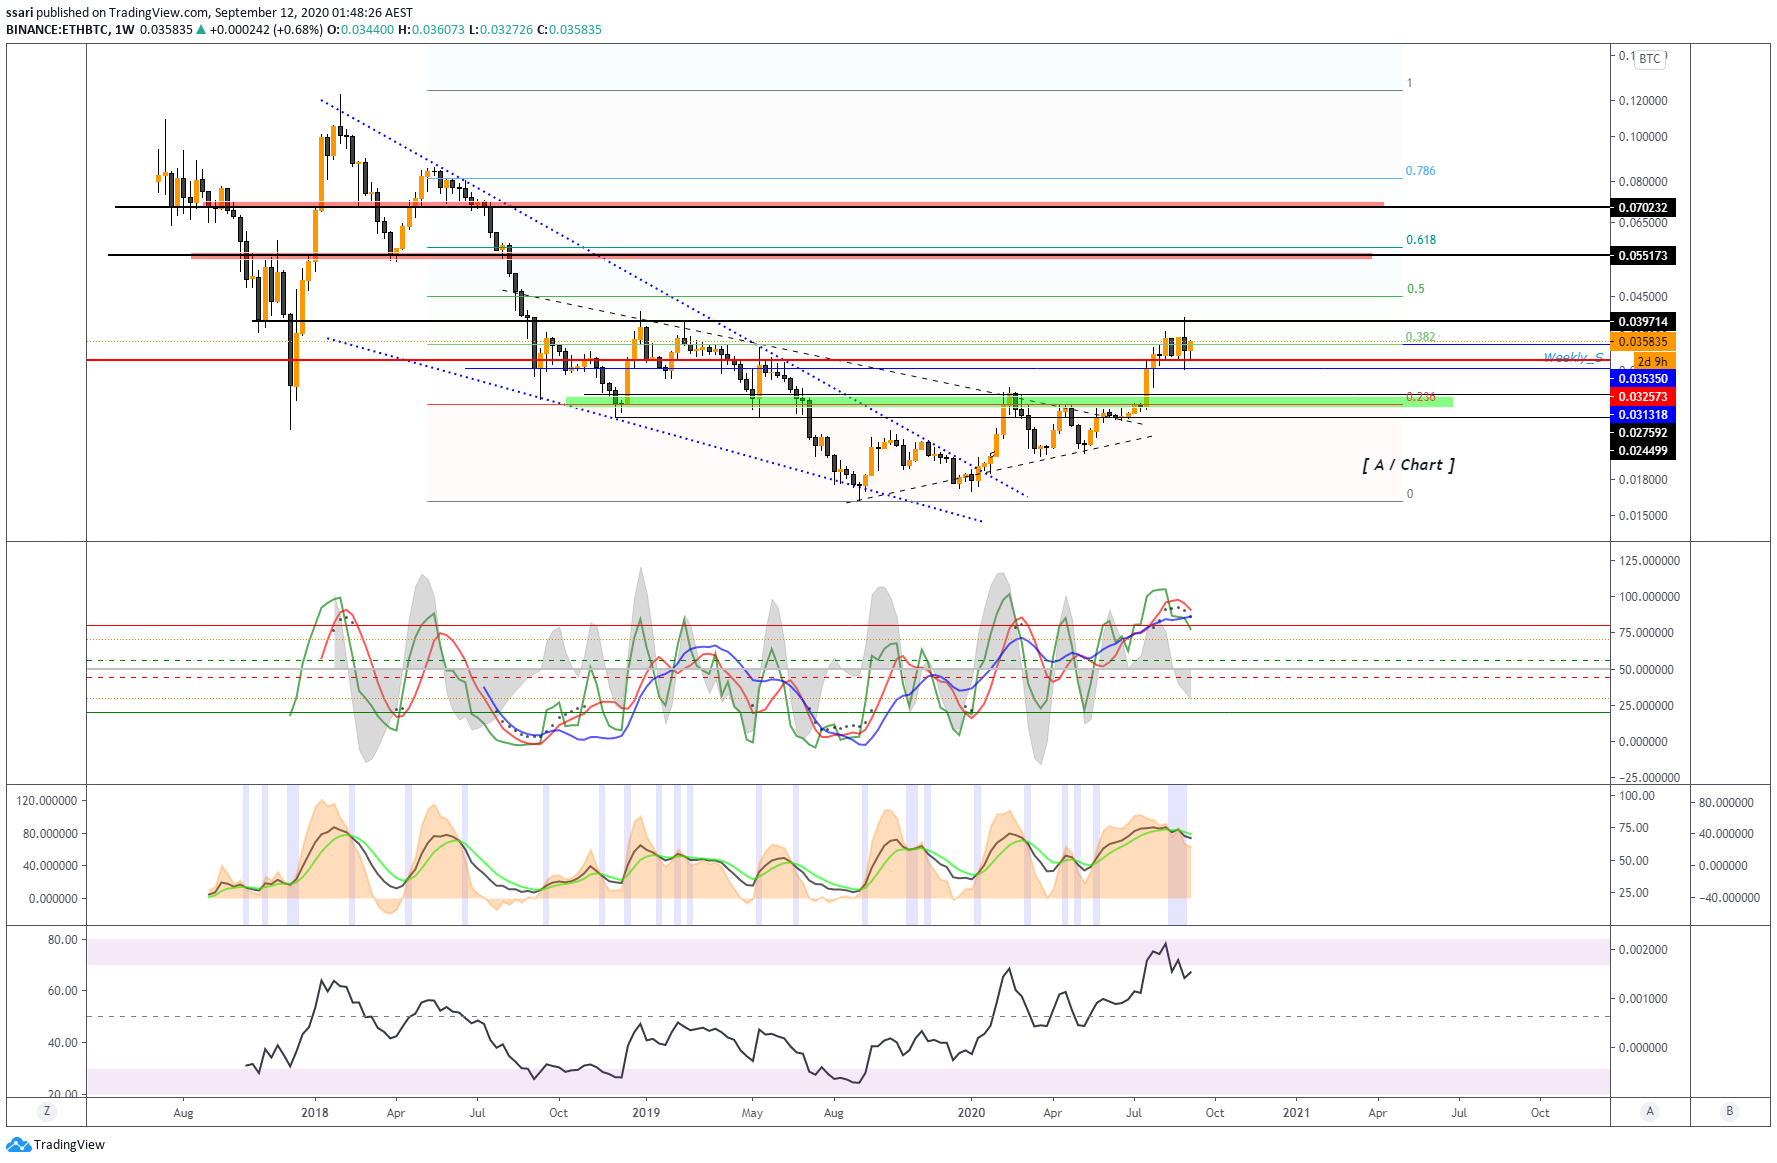The width and height of the screenshot is (1777, 1163).
Task: Click the A auto-scale button
Action: tap(1650, 1111)
